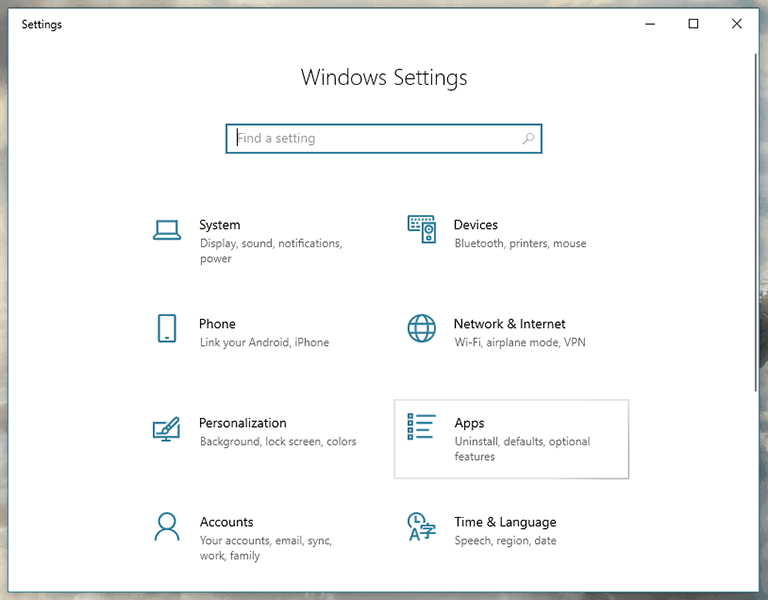The width and height of the screenshot is (768, 600).
Task: Click the Phone device icon
Action: 167,328
